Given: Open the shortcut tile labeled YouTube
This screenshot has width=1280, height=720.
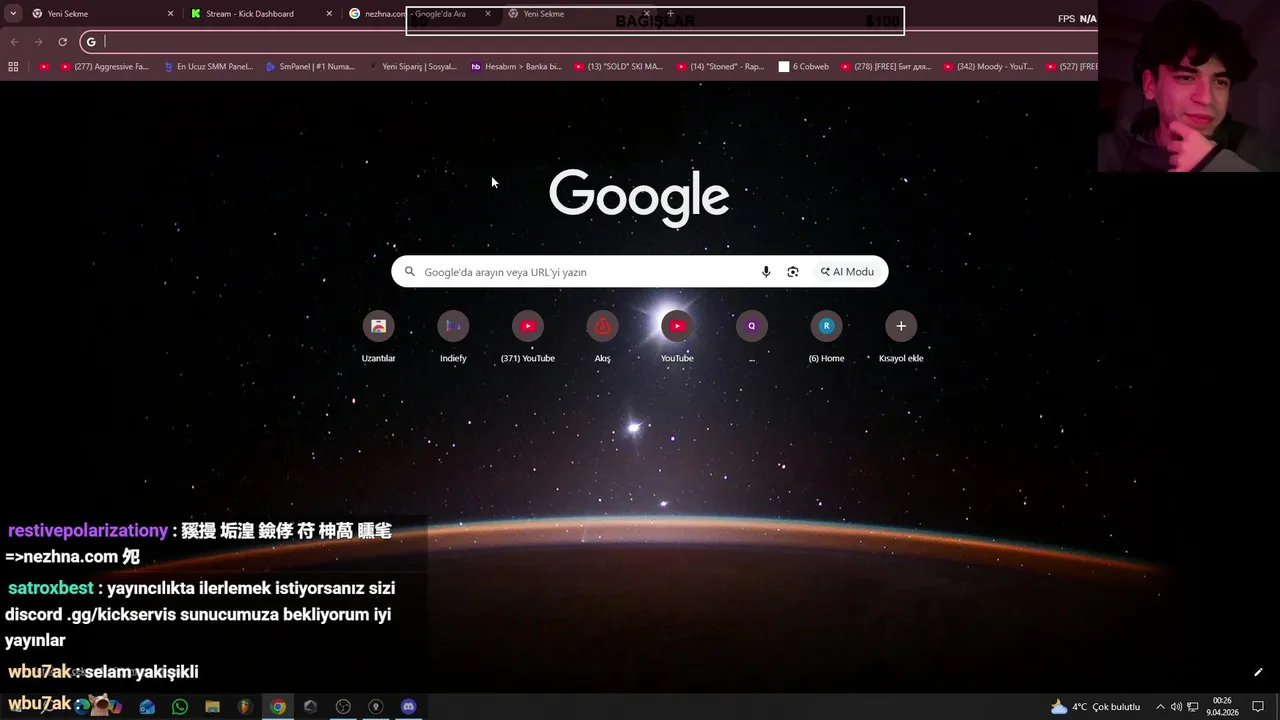Looking at the screenshot, I should tap(677, 336).
